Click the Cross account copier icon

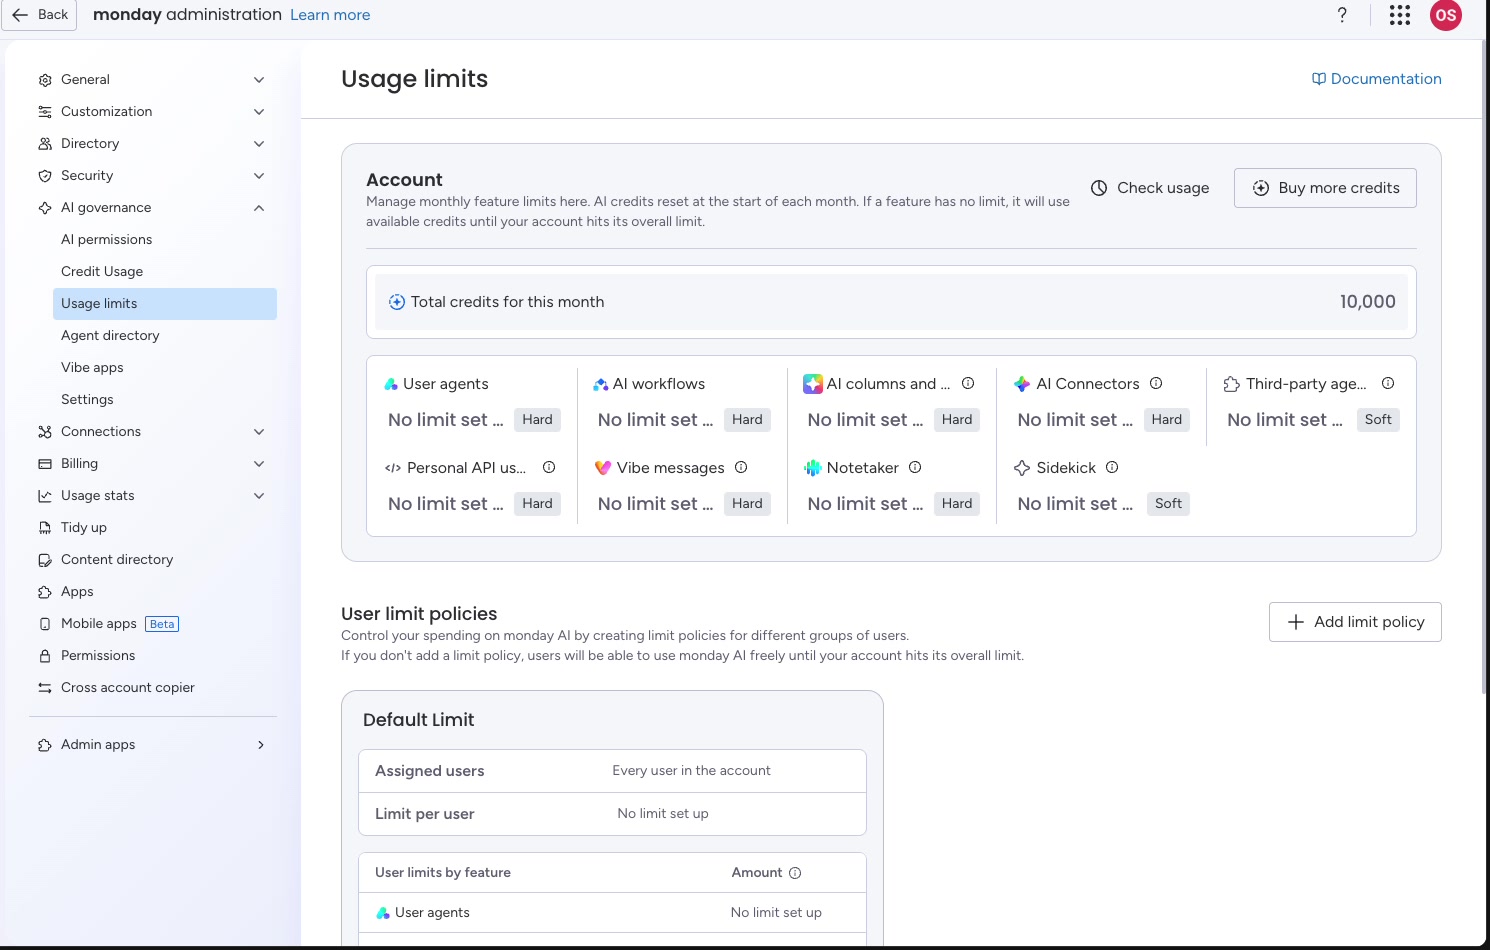(x=45, y=688)
